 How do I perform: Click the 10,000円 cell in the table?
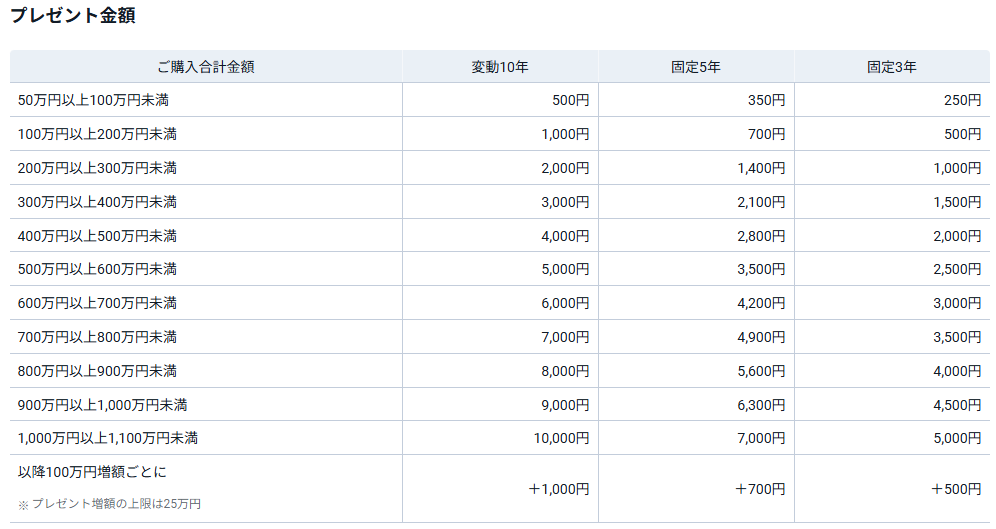coord(561,438)
